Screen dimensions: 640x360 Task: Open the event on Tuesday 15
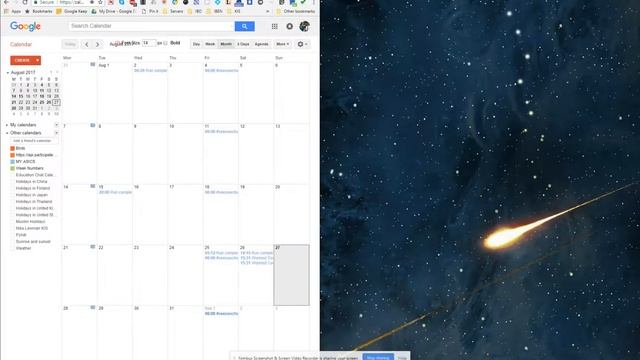(x=116, y=192)
